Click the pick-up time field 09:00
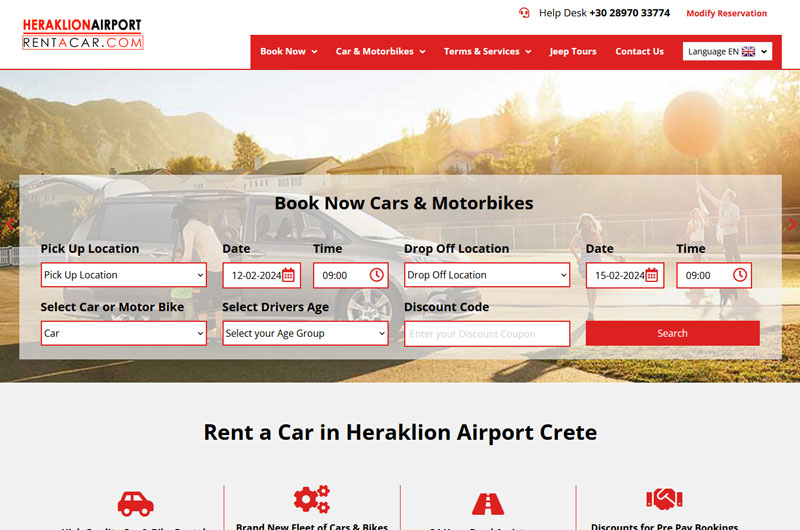The image size is (800, 530). (x=351, y=275)
